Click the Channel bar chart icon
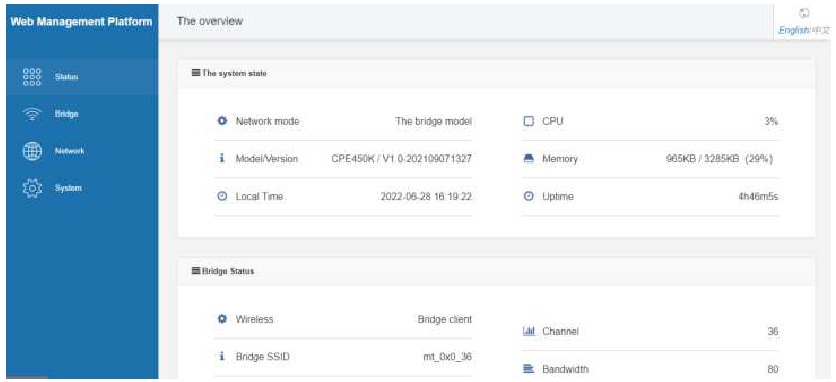Viewport: 836px width, 382px height. point(528,331)
